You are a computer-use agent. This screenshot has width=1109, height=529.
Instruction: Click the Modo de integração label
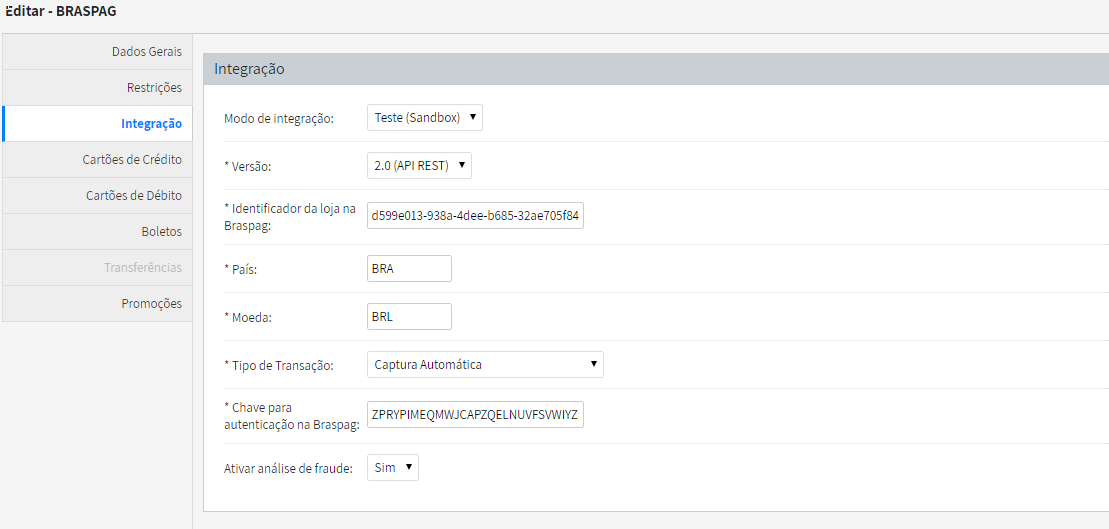[279, 119]
